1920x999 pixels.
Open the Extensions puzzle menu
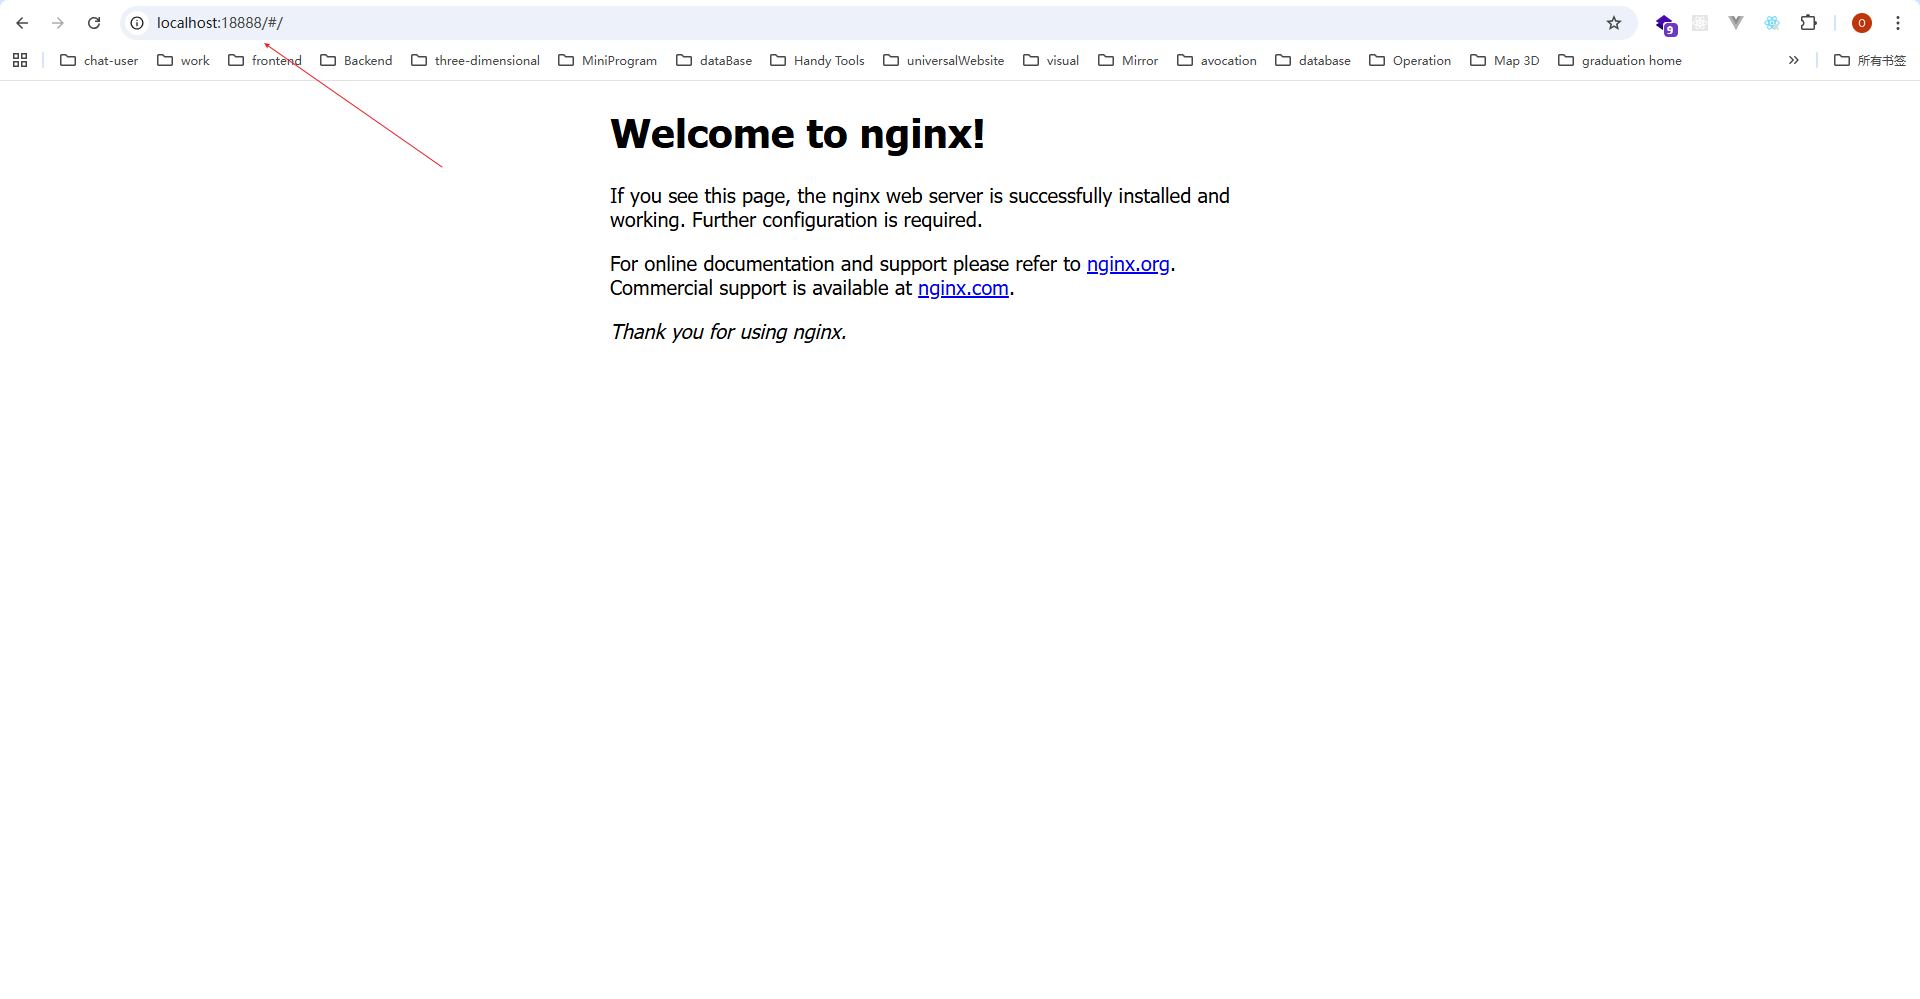[x=1808, y=23]
